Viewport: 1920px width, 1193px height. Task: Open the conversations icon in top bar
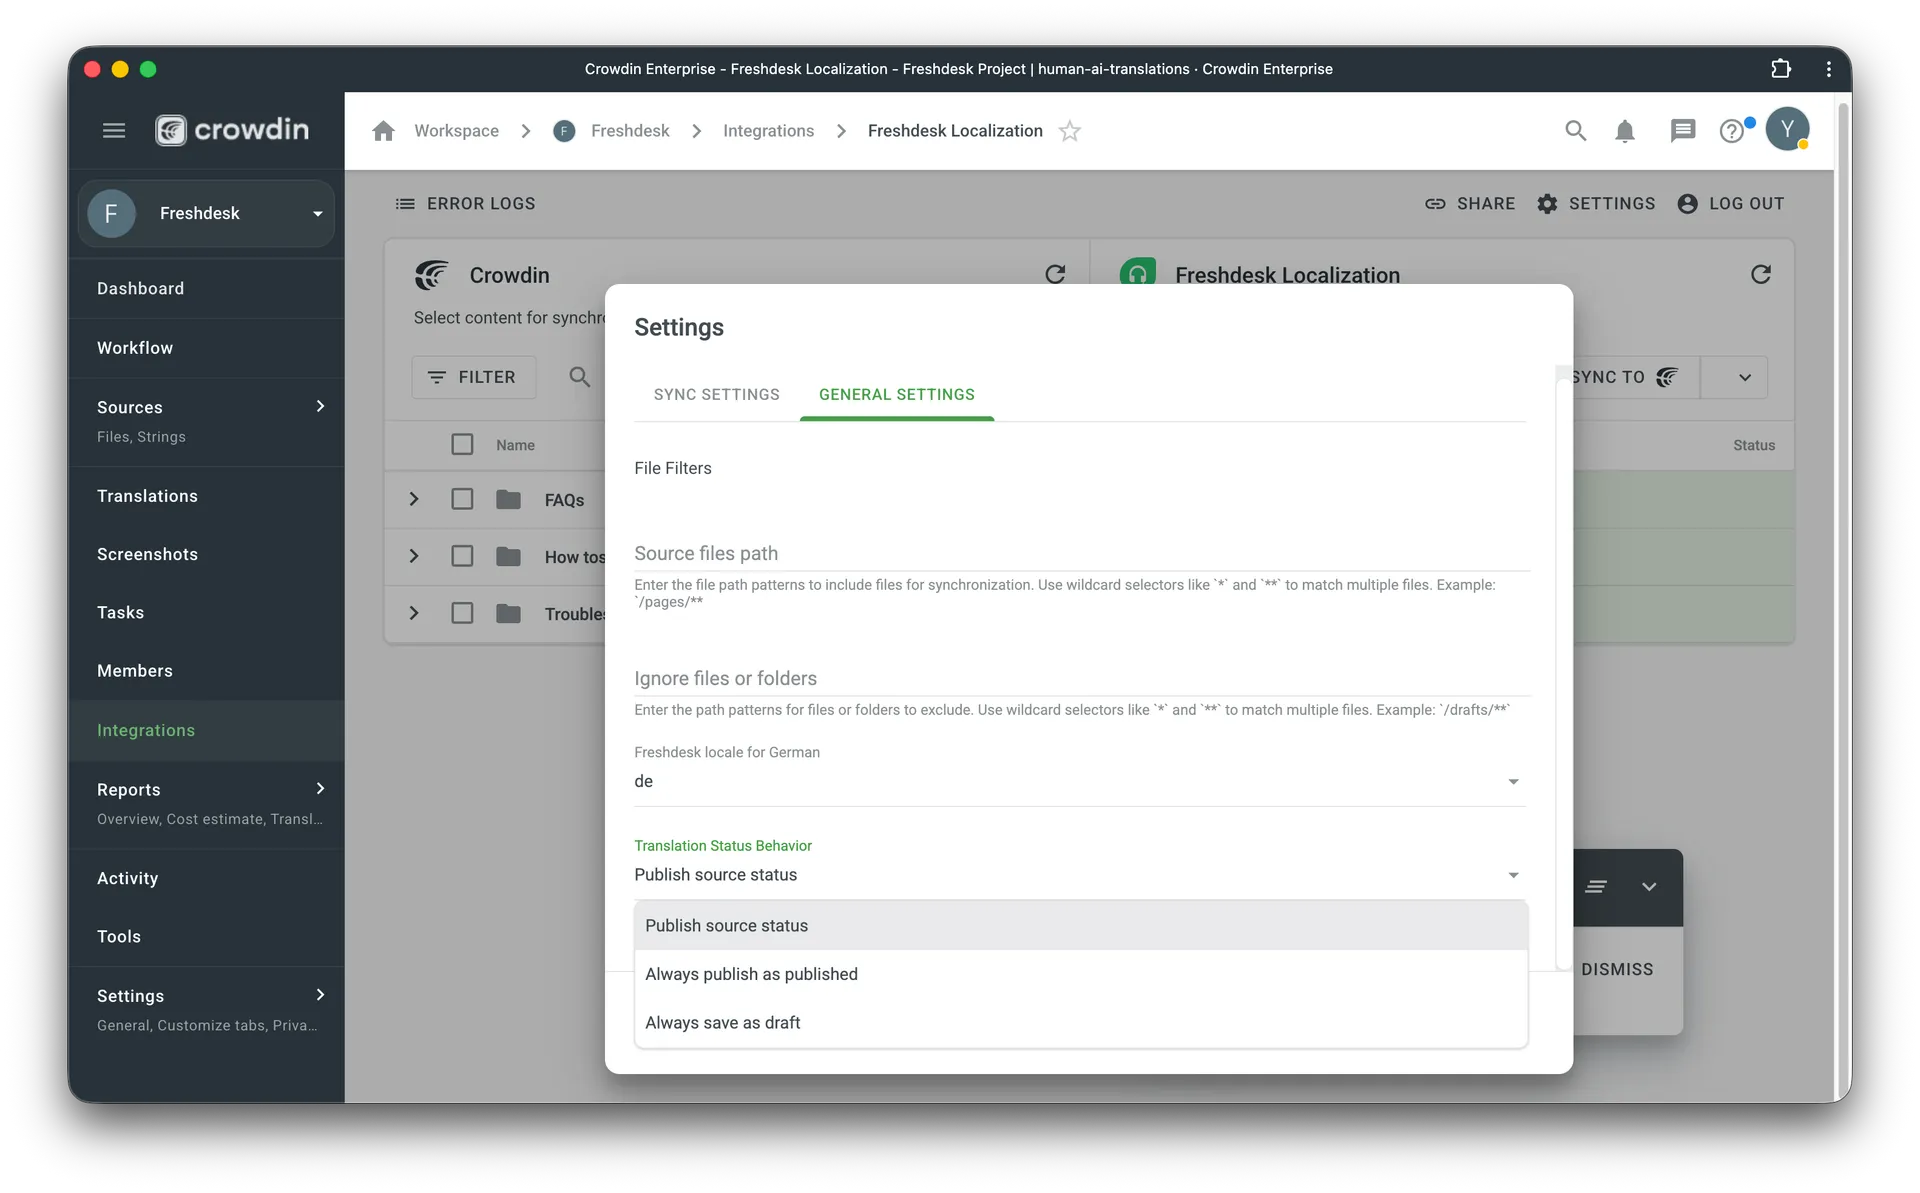(1682, 130)
